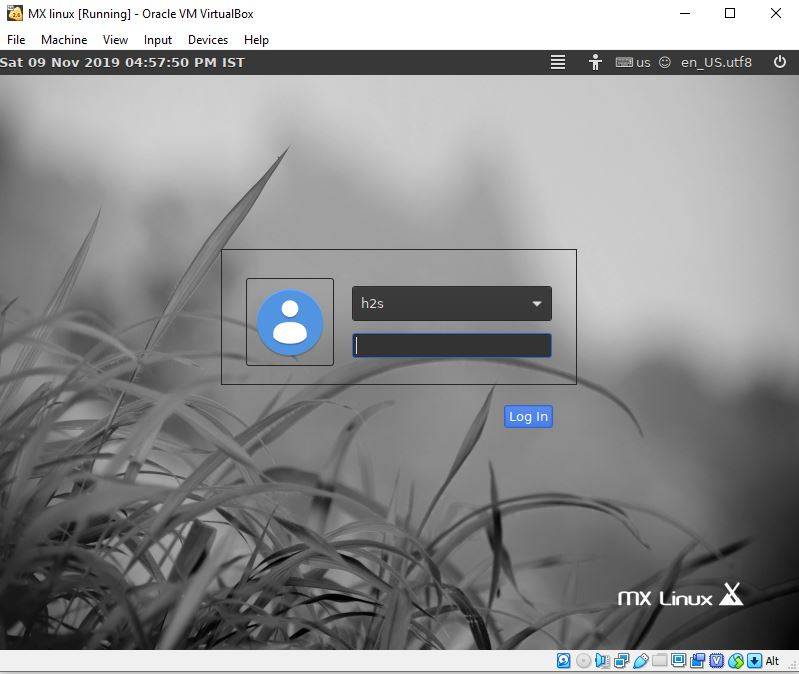Click the smiley face icon beside 'us'
Screen dimensions: 799x674
click(x=664, y=62)
